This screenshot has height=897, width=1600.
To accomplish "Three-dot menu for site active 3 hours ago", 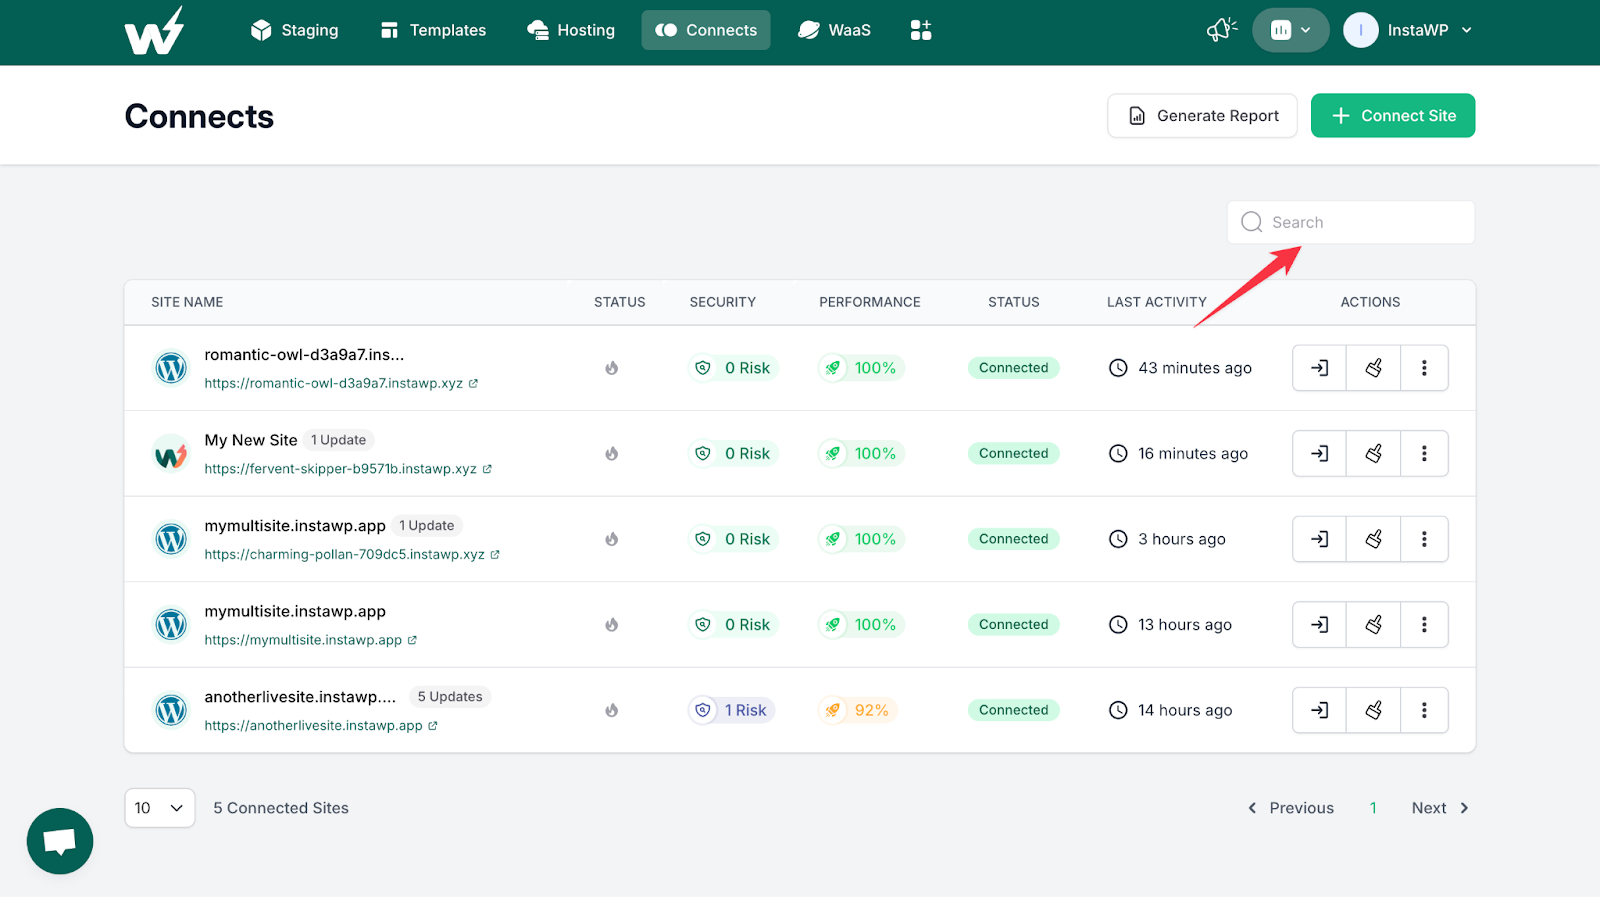I will (x=1424, y=539).
